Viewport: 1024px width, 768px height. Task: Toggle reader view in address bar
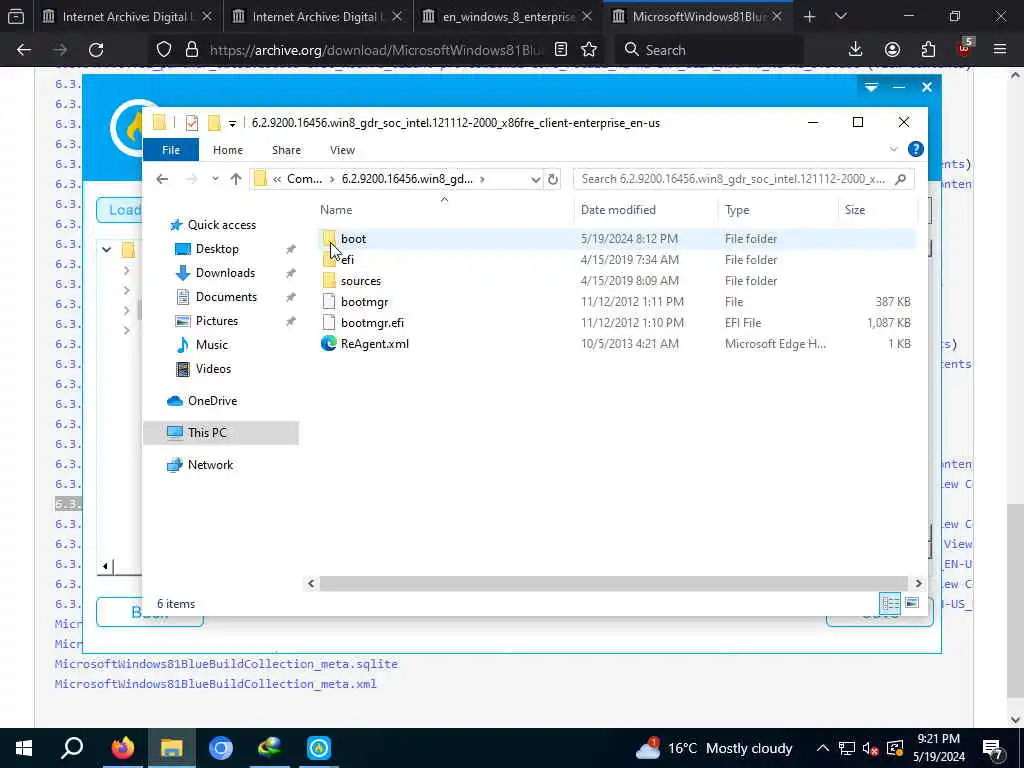pyautogui.click(x=560, y=50)
